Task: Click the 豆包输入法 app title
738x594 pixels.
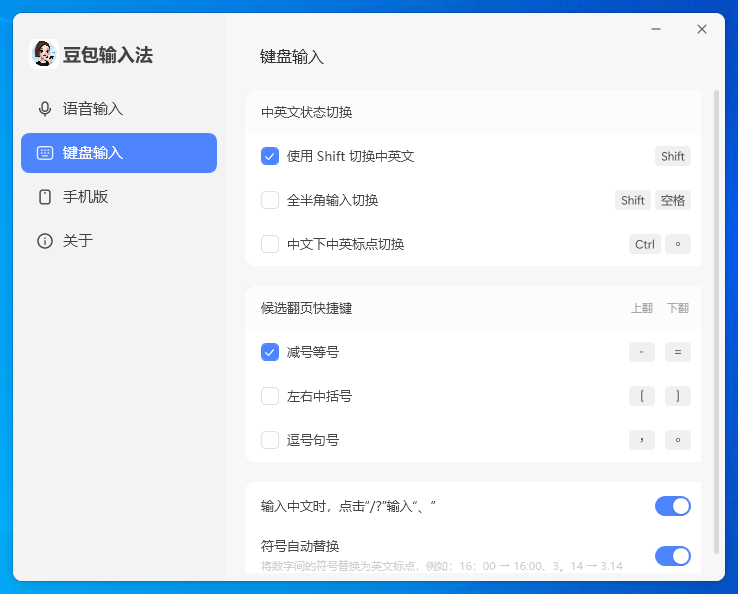Action: pyautogui.click(x=108, y=55)
